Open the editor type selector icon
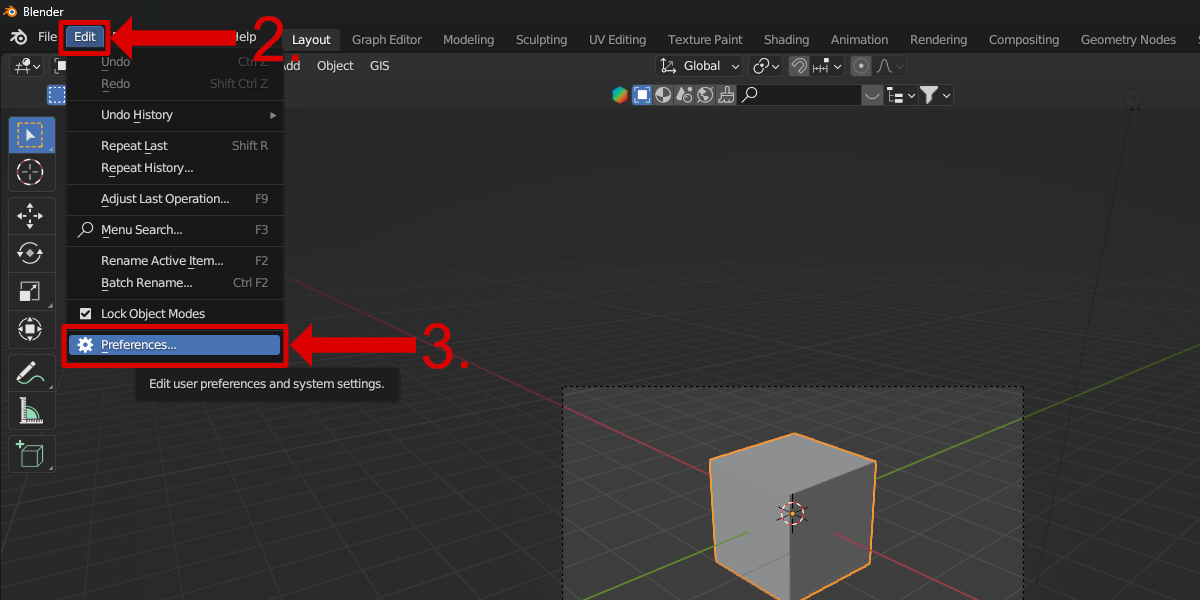The width and height of the screenshot is (1200, 600). click(26, 66)
